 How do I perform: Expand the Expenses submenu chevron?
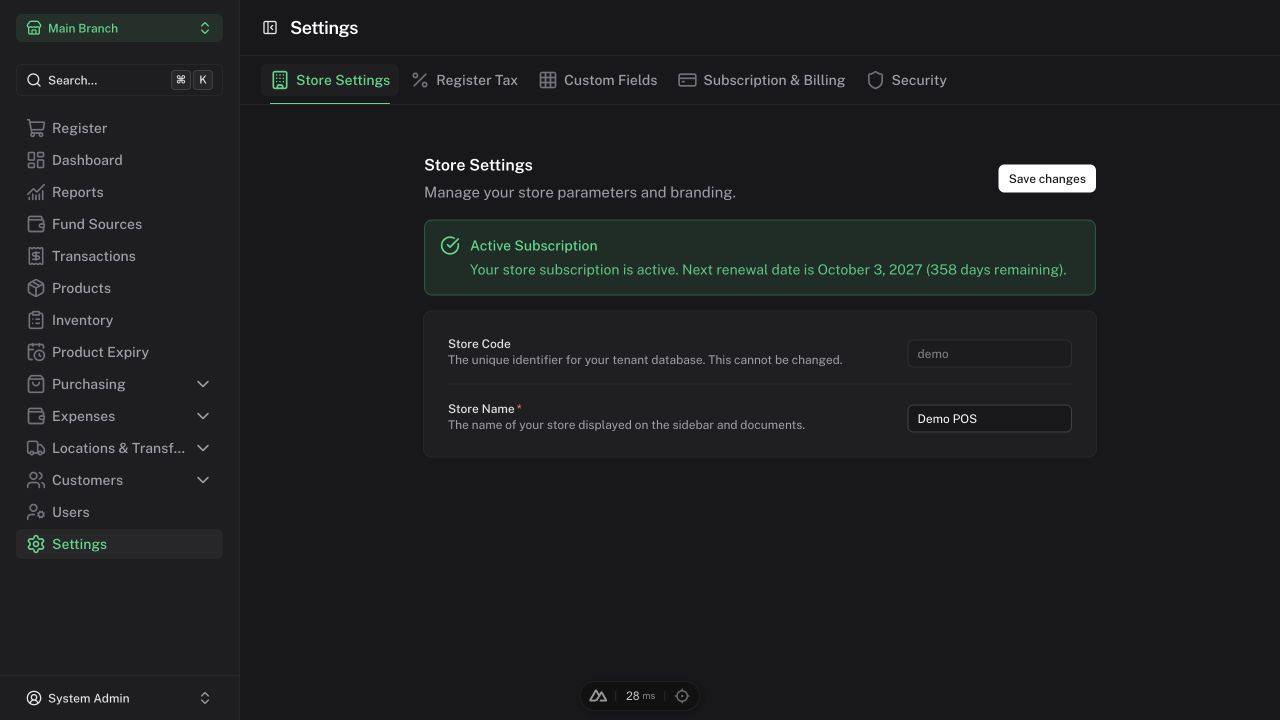click(203, 416)
